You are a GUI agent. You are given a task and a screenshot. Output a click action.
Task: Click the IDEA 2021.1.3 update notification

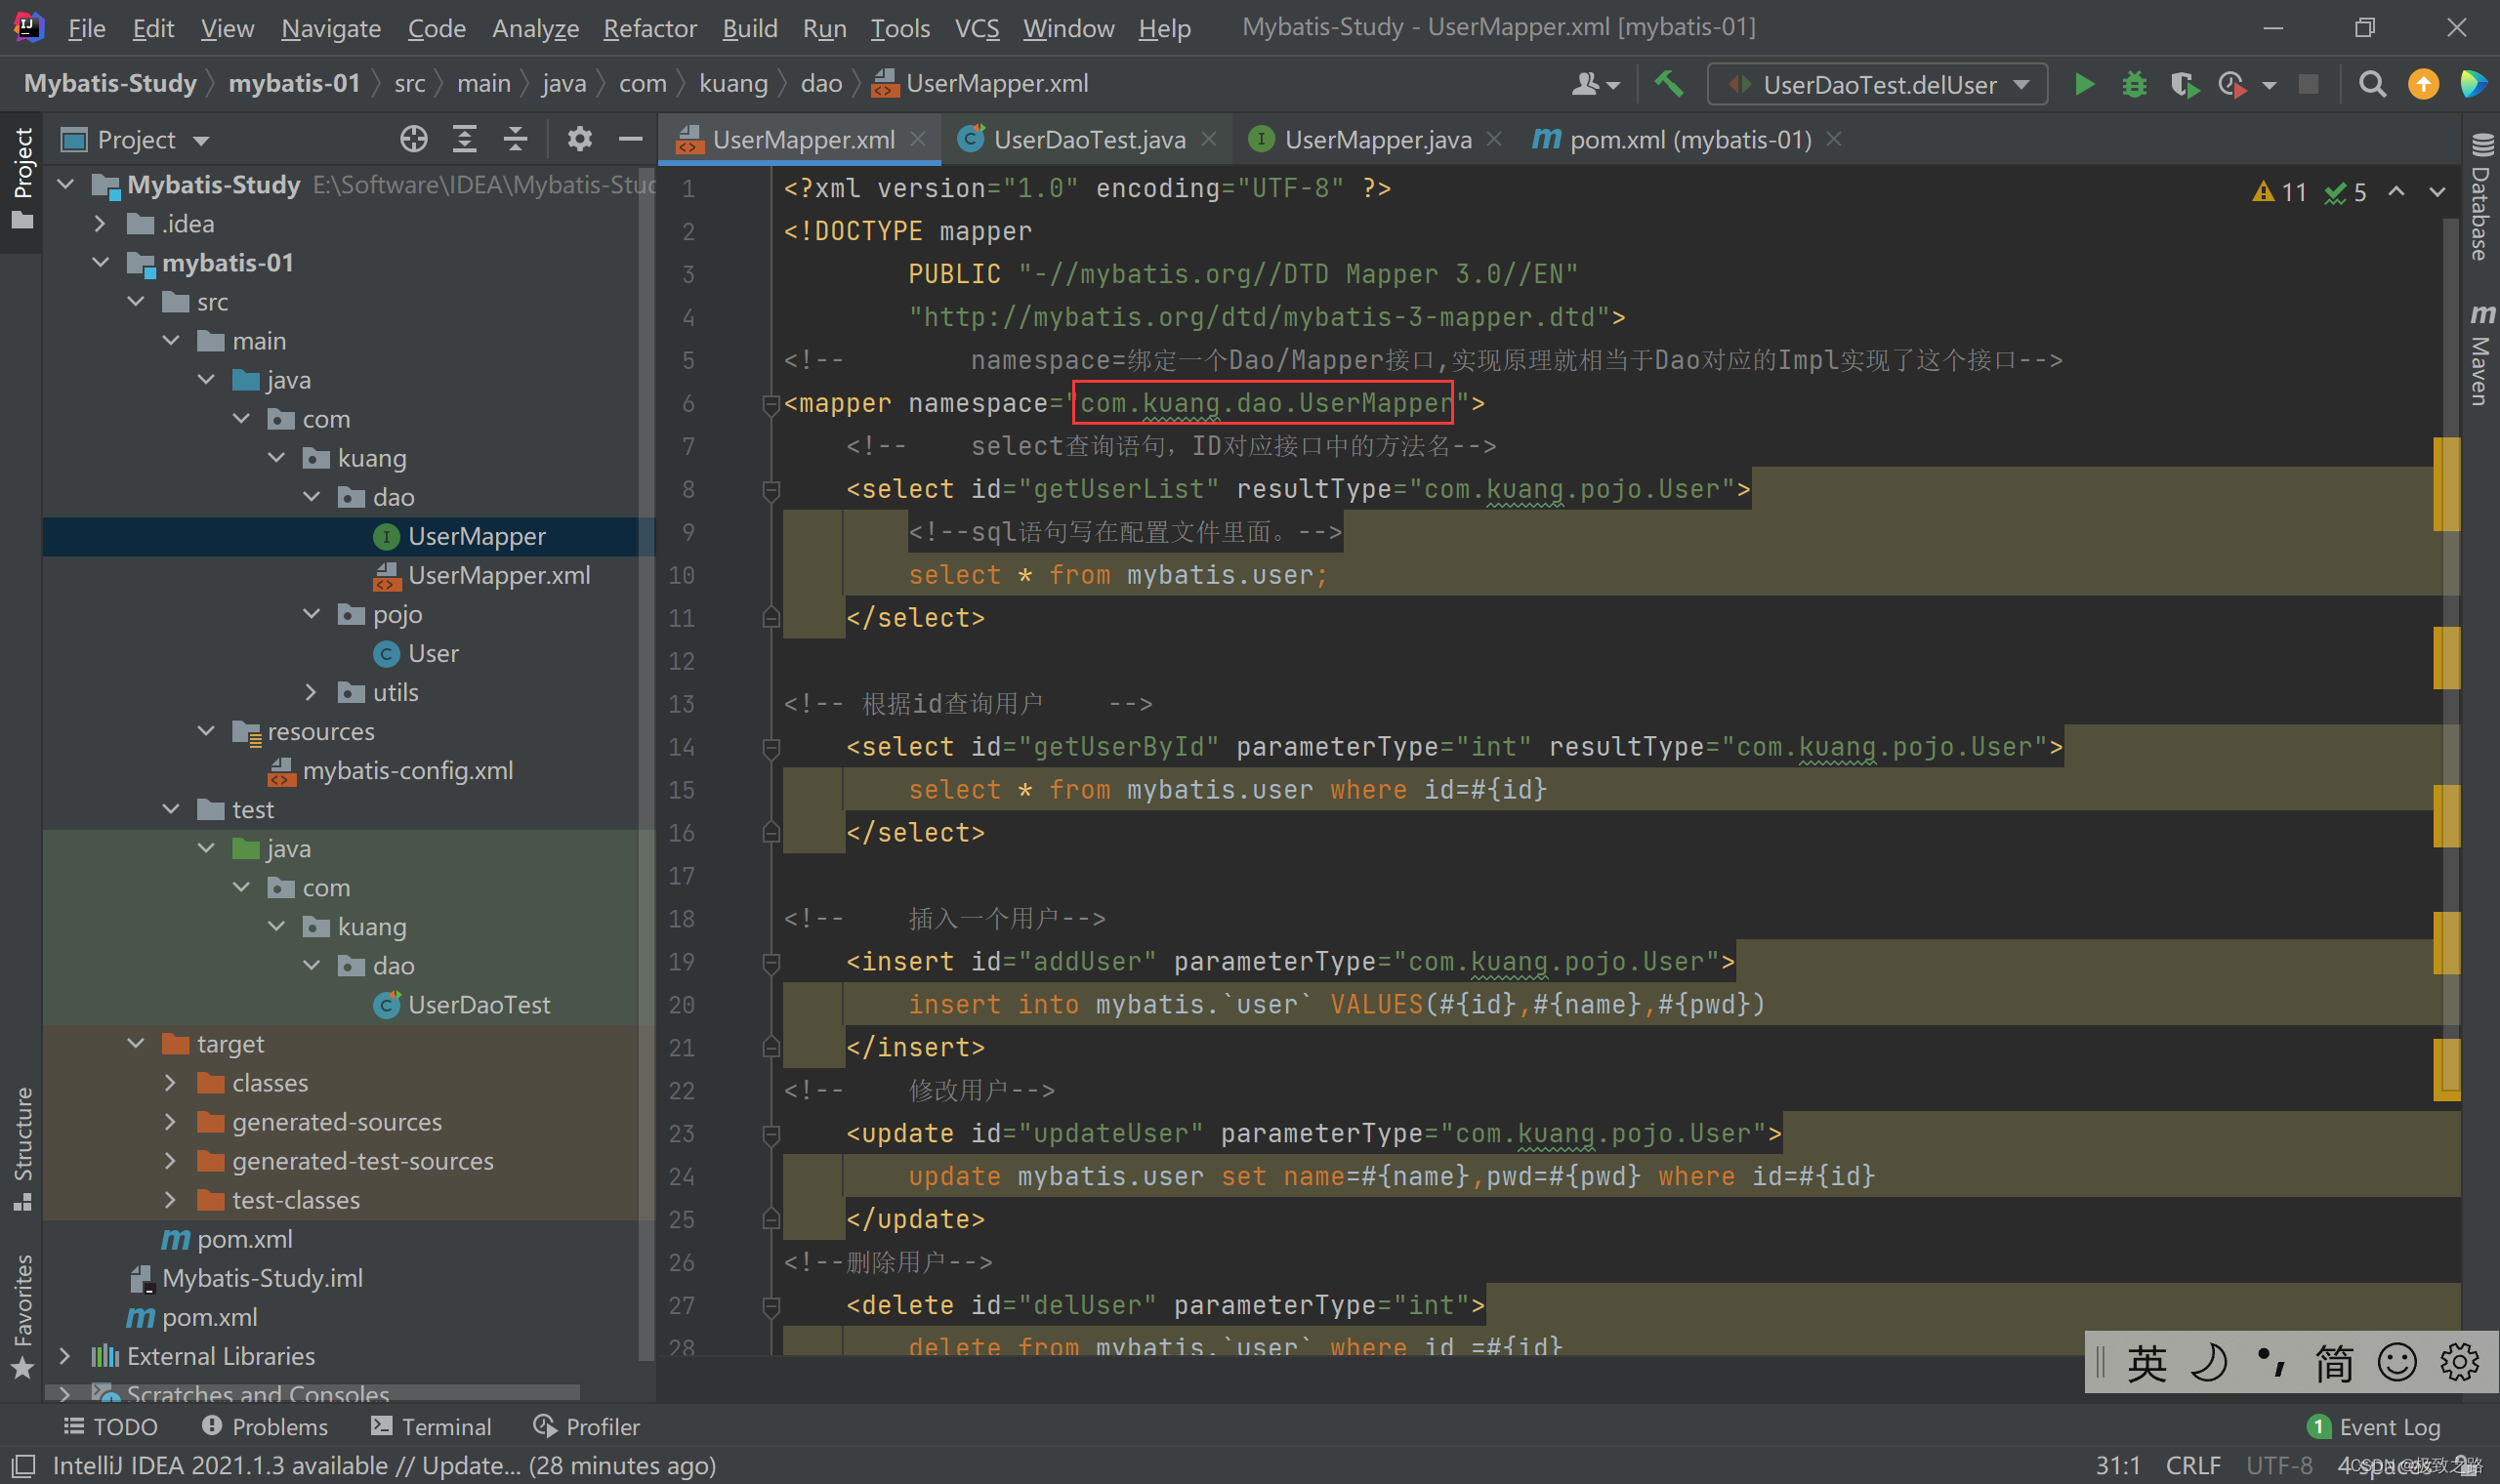pyautogui.click(x=384, y=1466)
